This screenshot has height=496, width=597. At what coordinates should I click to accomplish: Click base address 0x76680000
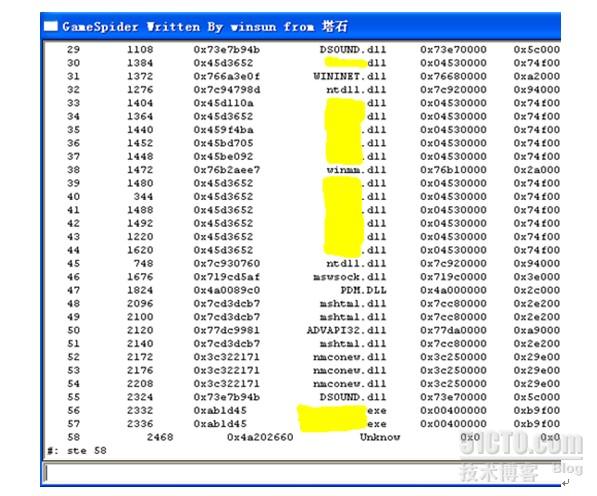click(453, 76)
